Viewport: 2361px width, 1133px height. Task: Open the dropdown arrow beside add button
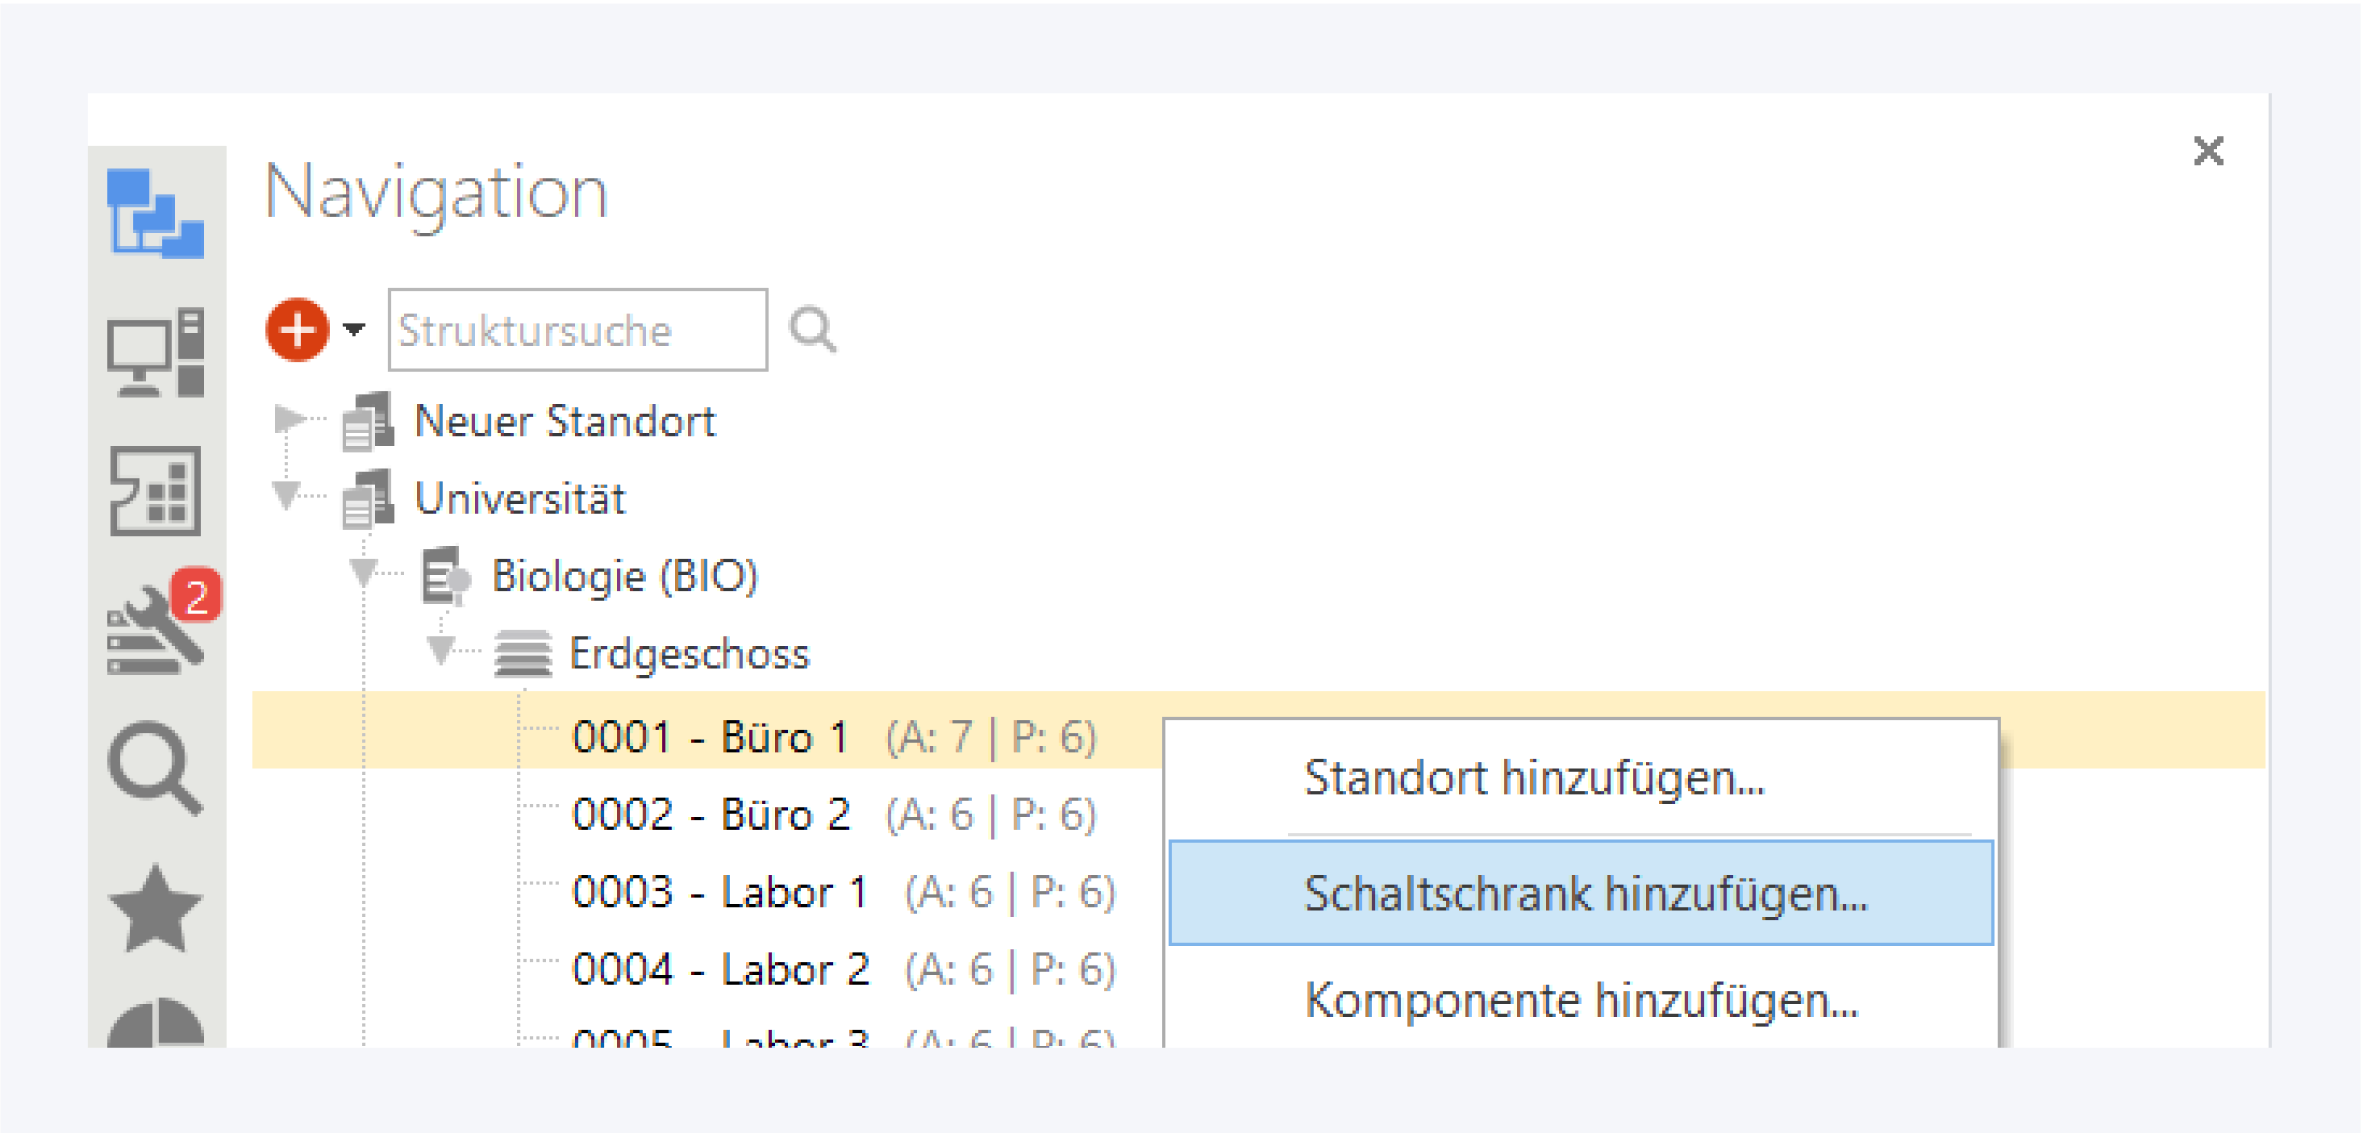[354, 329]
